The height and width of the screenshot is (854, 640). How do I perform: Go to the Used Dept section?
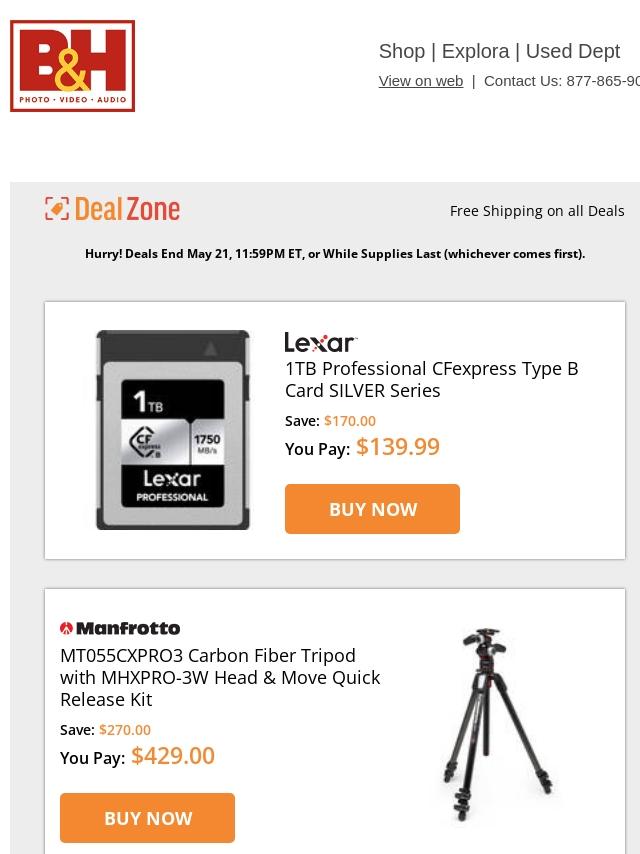click(x=572, y=51)
